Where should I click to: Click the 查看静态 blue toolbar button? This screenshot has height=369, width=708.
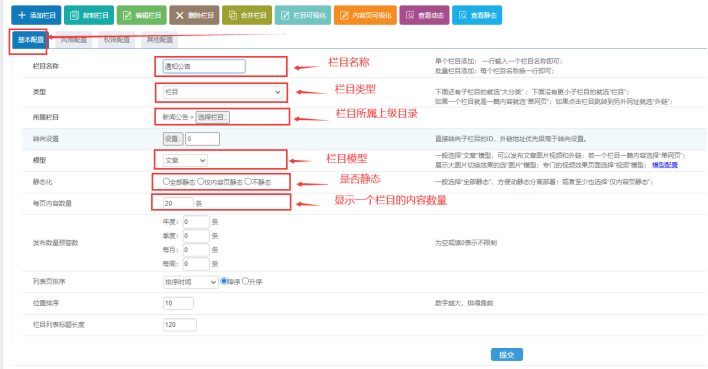click(x=477, y=15)
